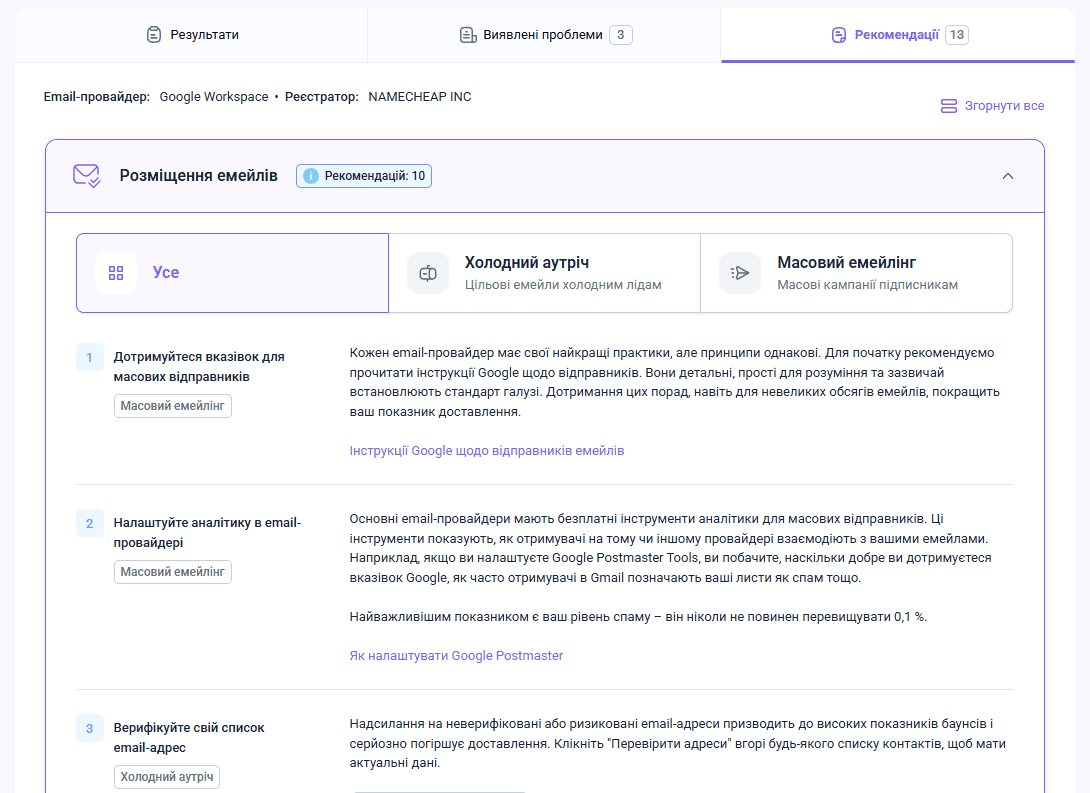Click the Масовий емейлінг tag under recommendation 2

pyautogui.click(x=173, y=573)
